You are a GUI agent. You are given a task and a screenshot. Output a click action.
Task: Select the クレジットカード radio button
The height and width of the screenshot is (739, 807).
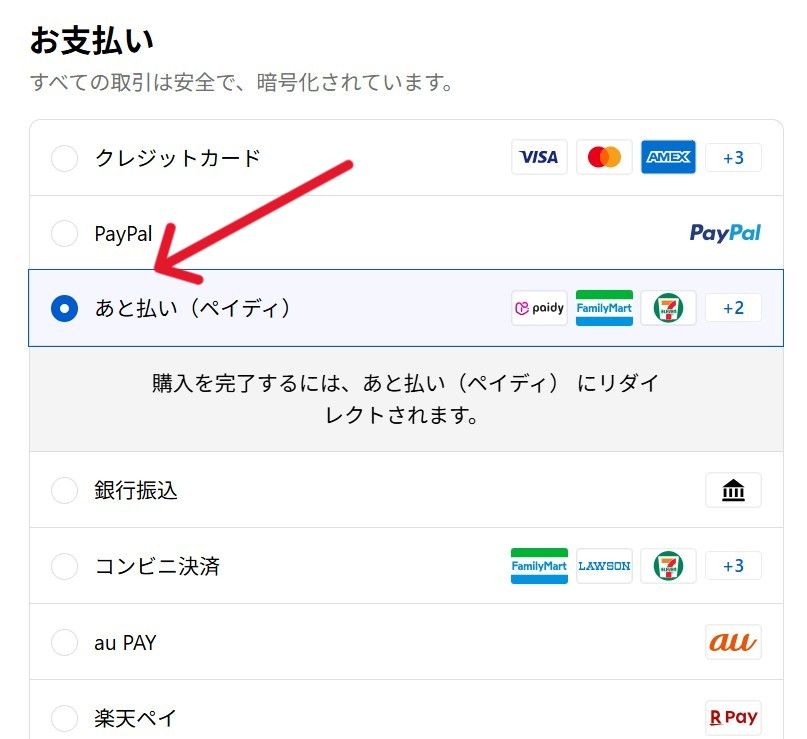[x=64, y=158]
